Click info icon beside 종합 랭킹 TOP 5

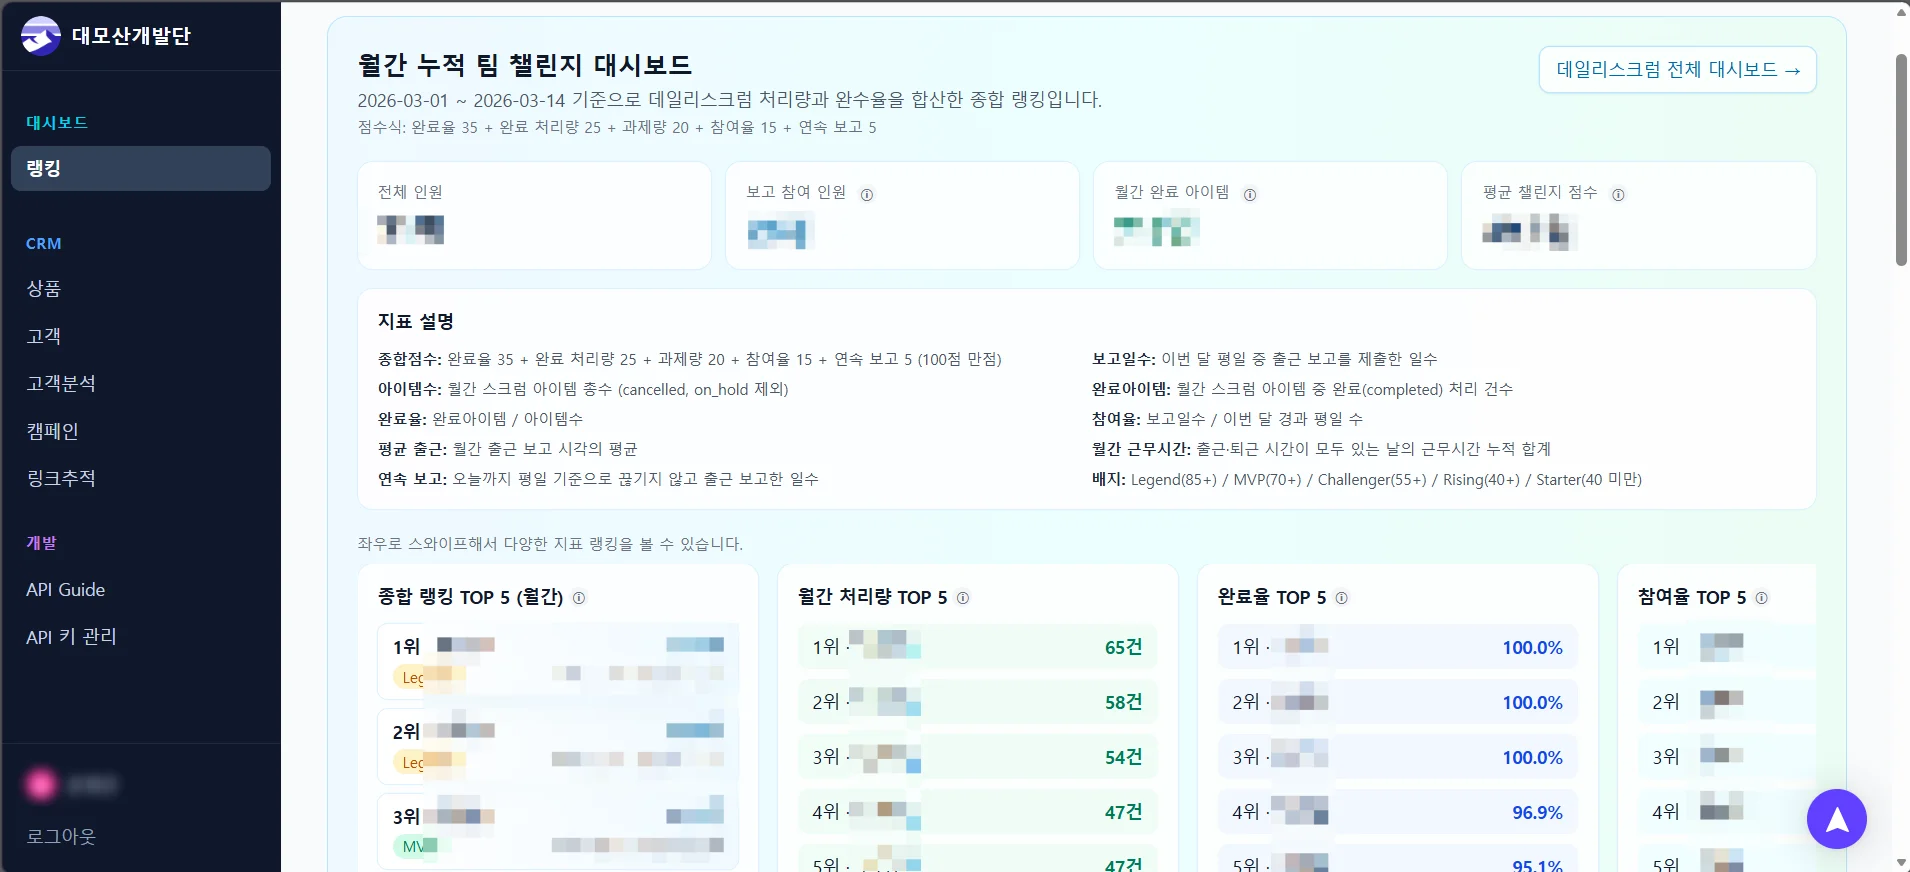[x=579, y=598]
